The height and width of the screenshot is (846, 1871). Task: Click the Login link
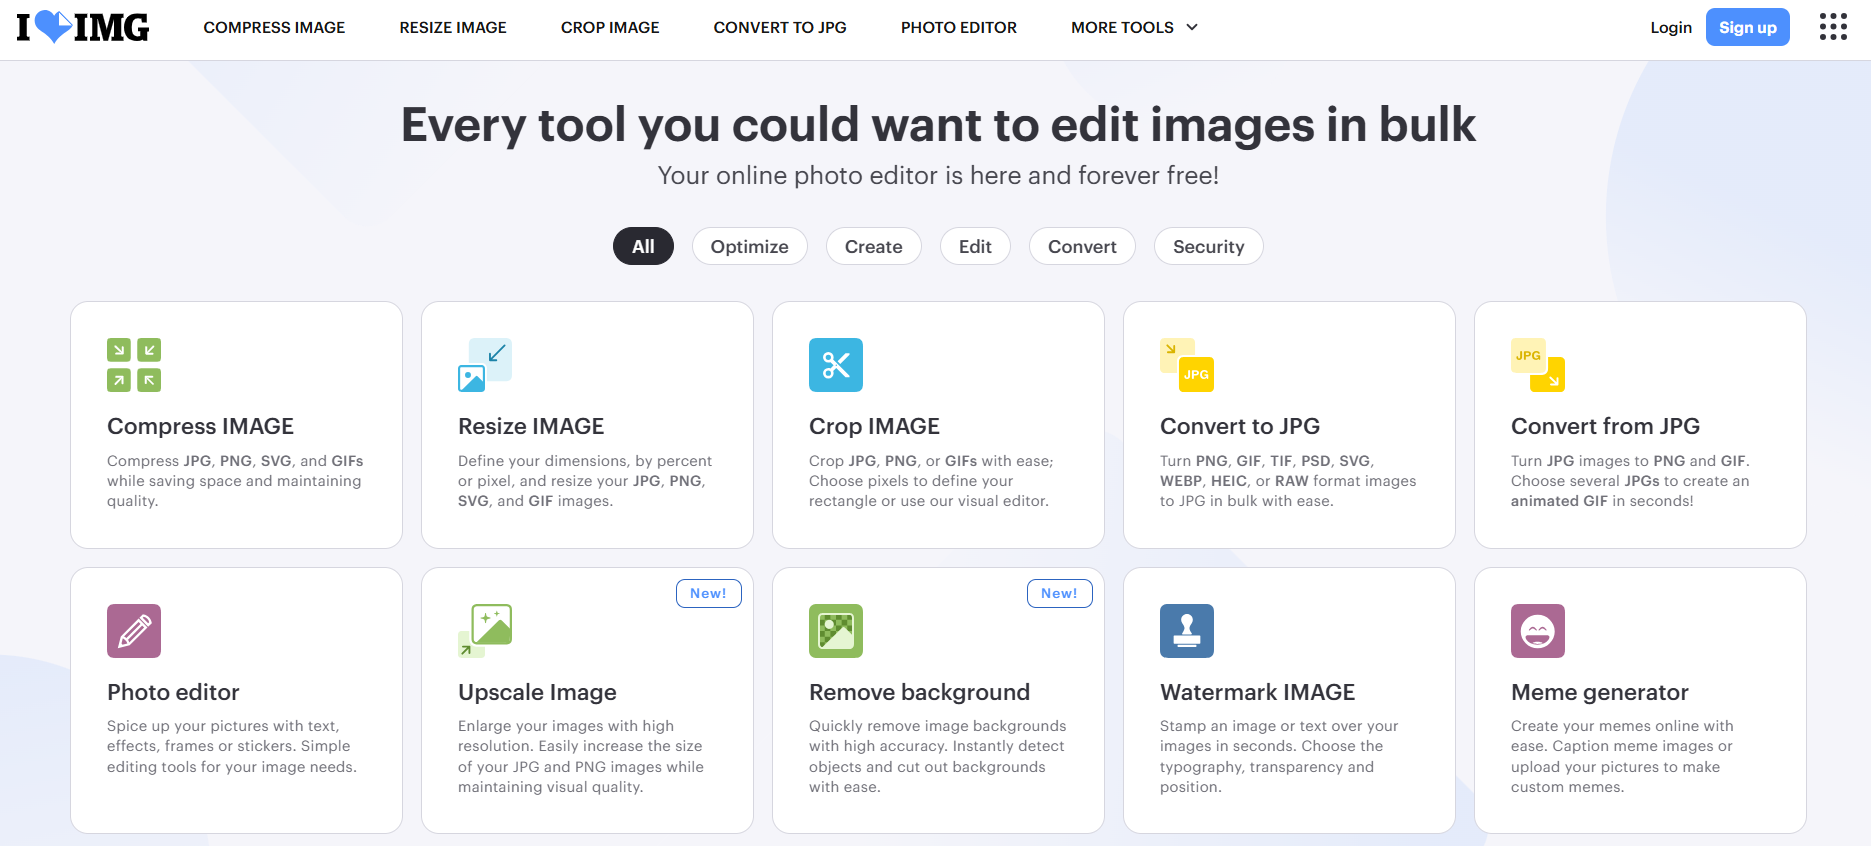coord(1670,27)
